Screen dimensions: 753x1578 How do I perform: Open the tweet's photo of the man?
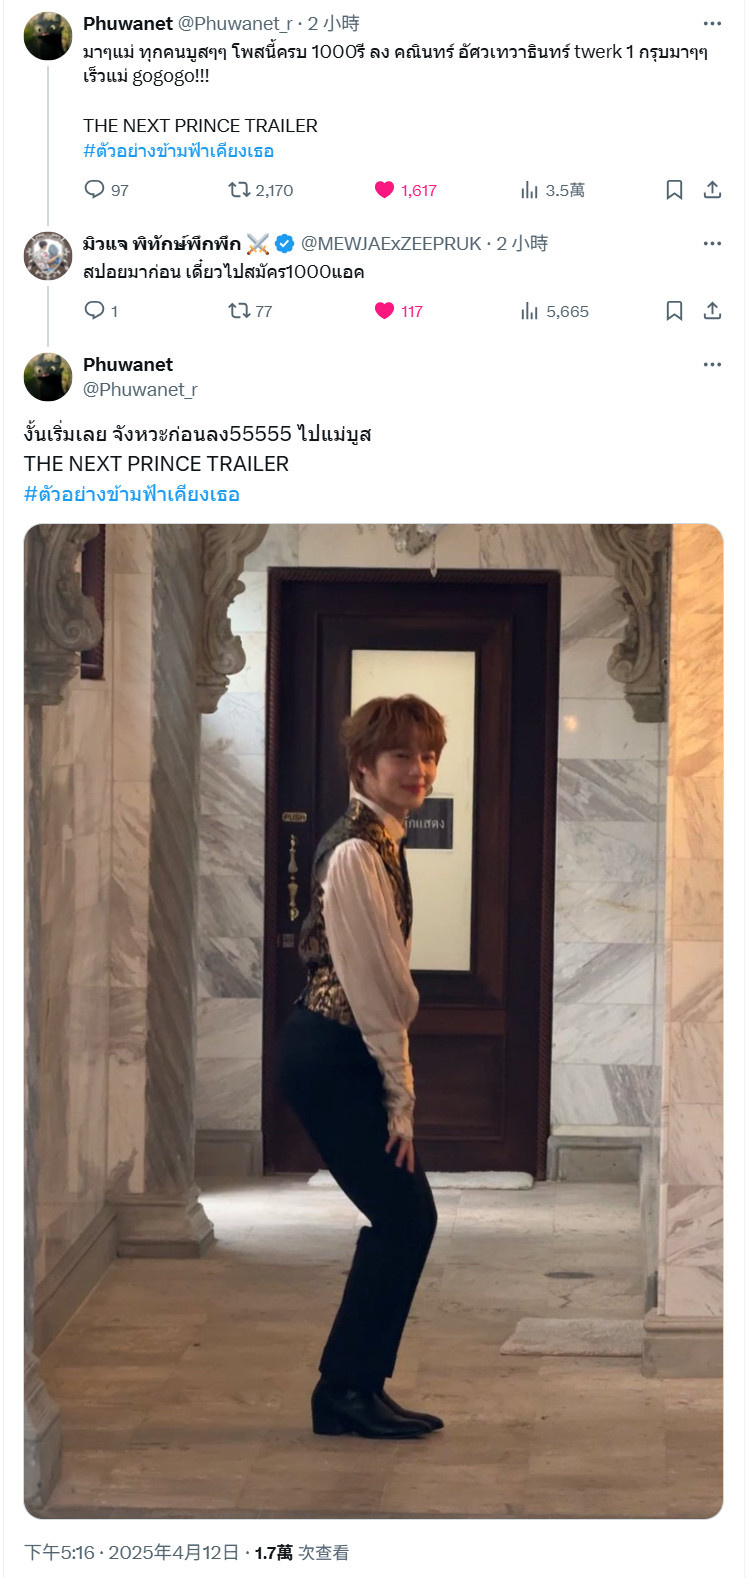[x=373, y=1021]
